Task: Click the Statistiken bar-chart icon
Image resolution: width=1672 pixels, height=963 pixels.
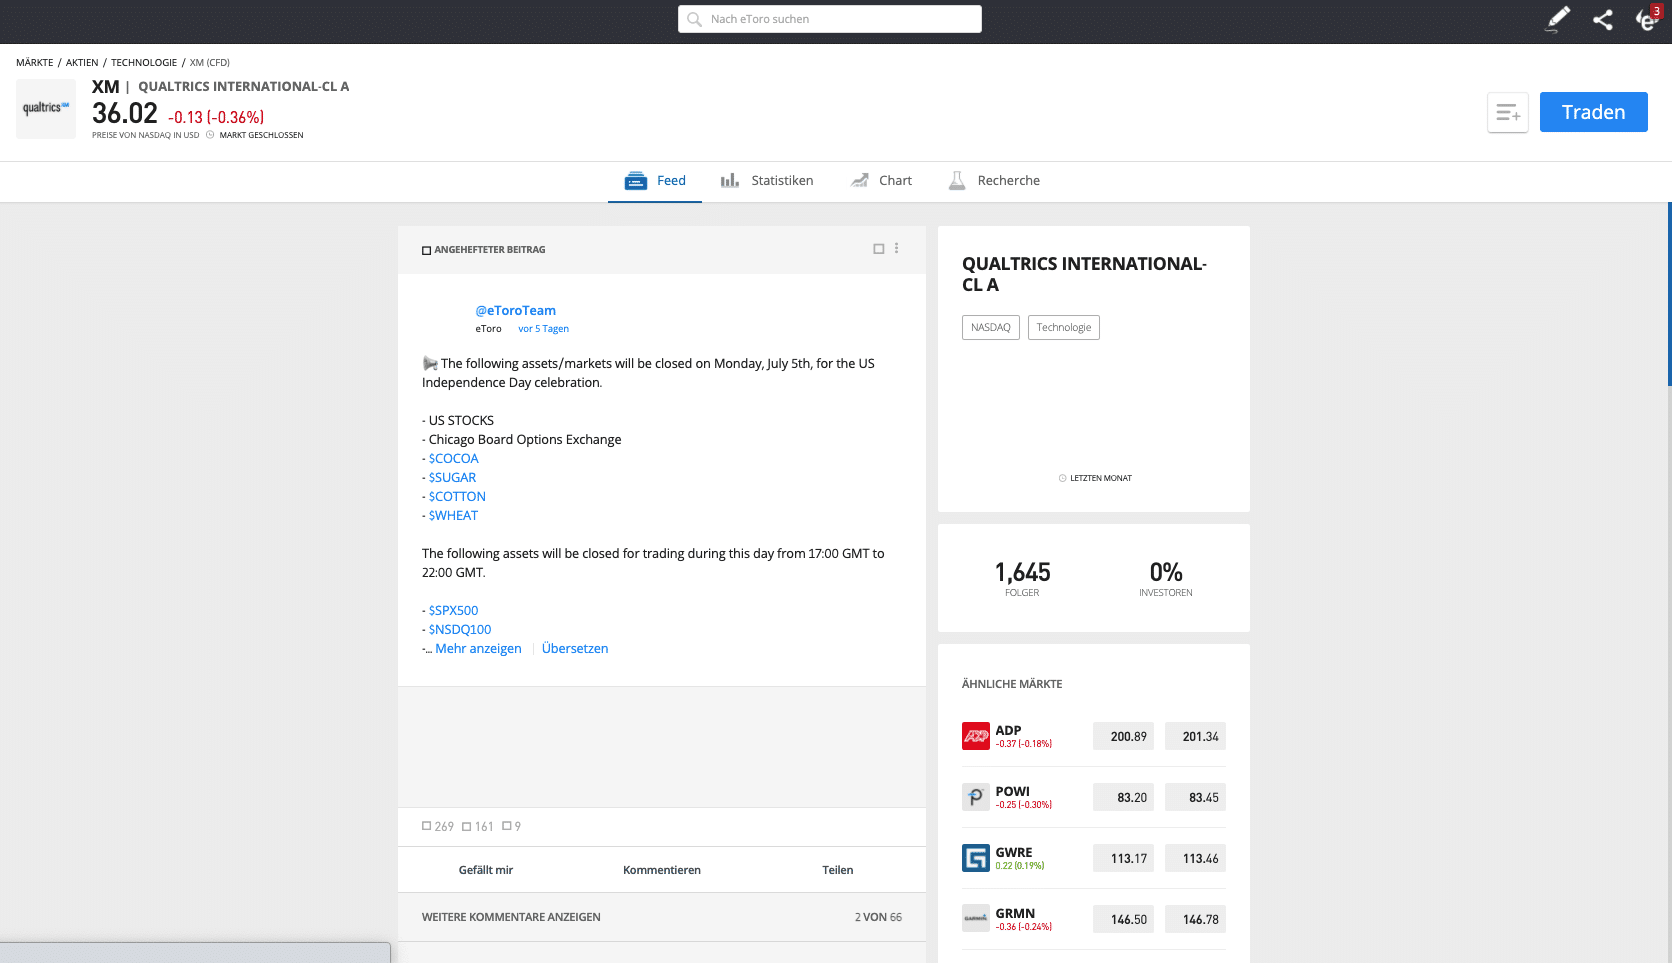Action: click(730, 181)
